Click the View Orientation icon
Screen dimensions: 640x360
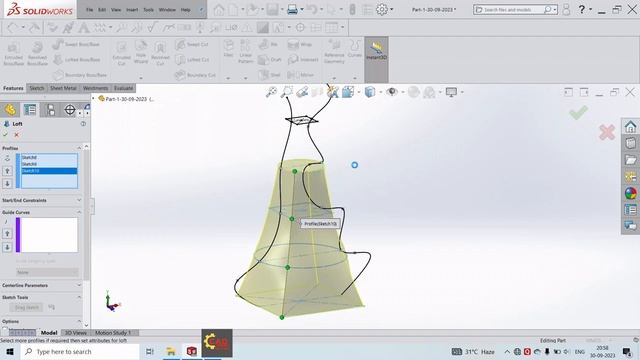tap(348, 92)
